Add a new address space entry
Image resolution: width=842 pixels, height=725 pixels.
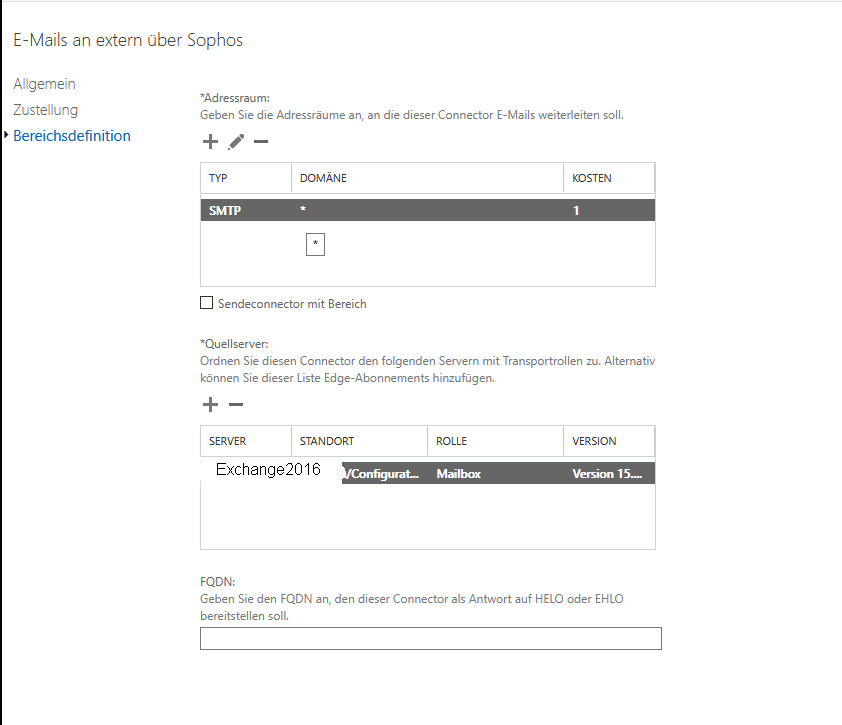(x=210, y=142)
